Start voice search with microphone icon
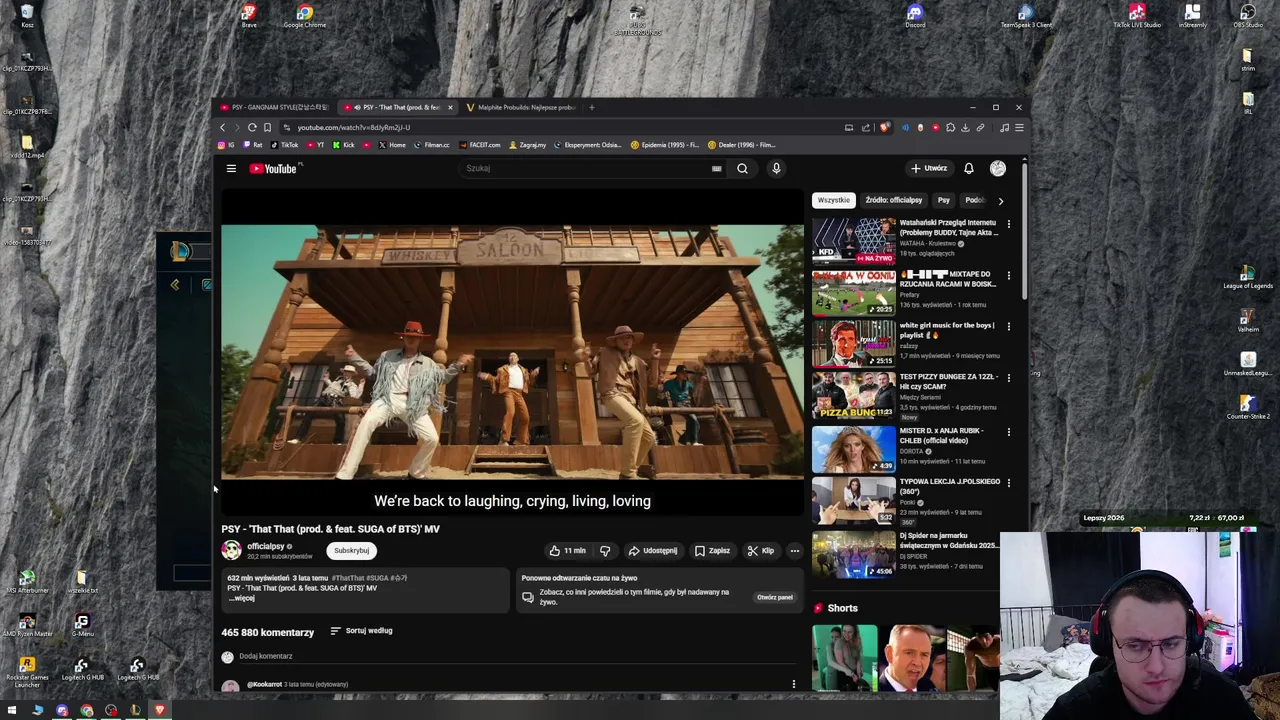 tap(776, 168)
